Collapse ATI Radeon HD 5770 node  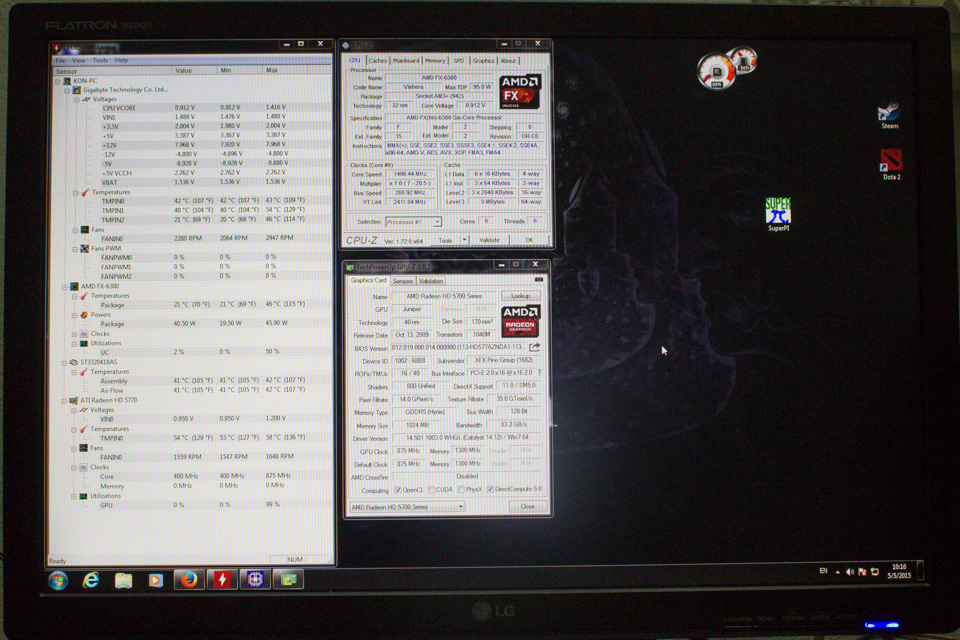[x=64, y=401]
